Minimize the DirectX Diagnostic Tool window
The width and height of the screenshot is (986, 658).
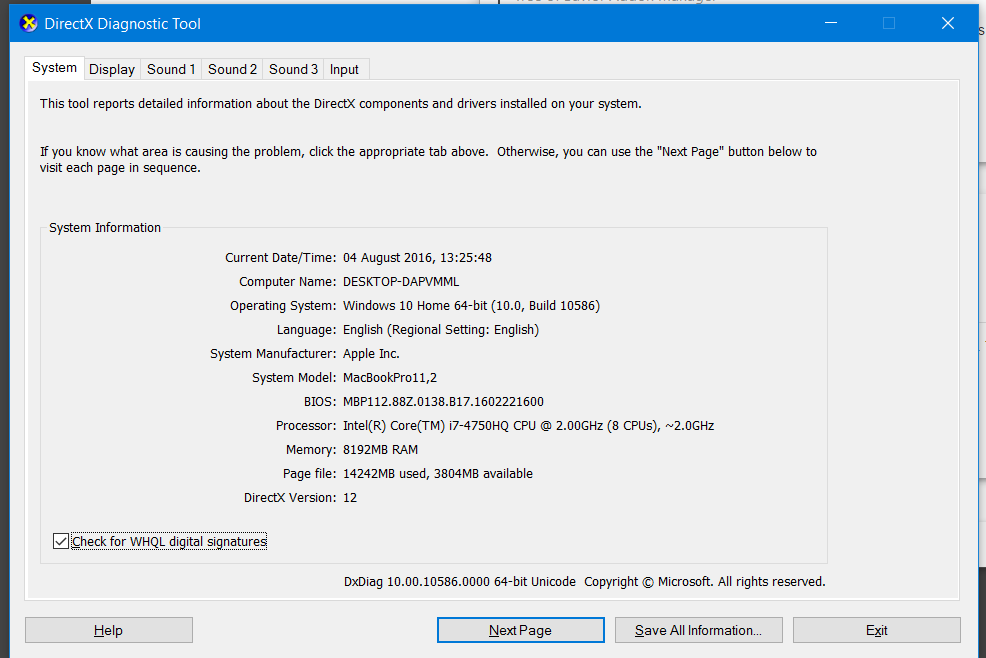[x=829, y=23]
